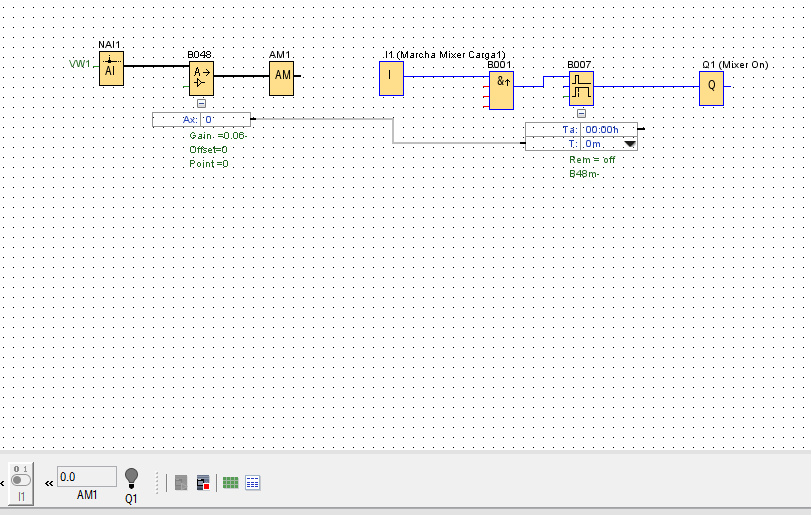Select the AM1 analog flag block

pyautogui.click(x=282, y=76)
